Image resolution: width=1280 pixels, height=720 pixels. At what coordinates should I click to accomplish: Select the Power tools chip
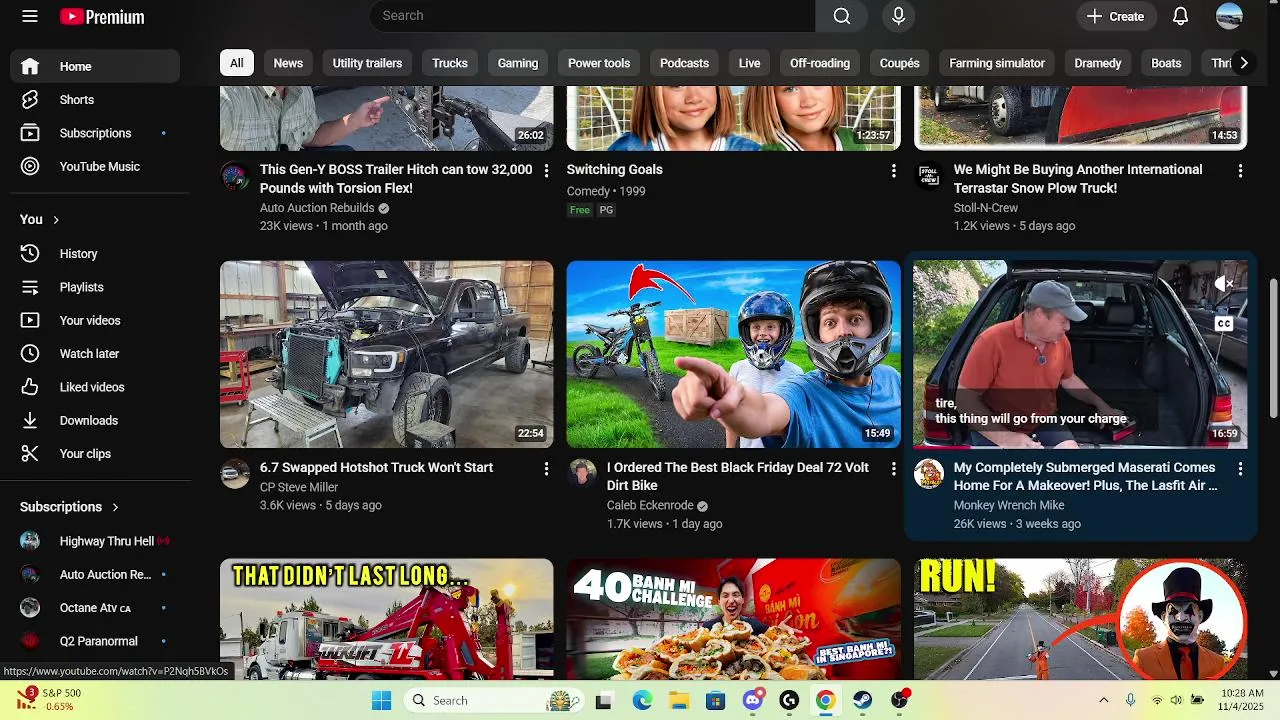(x=599, y=63)
